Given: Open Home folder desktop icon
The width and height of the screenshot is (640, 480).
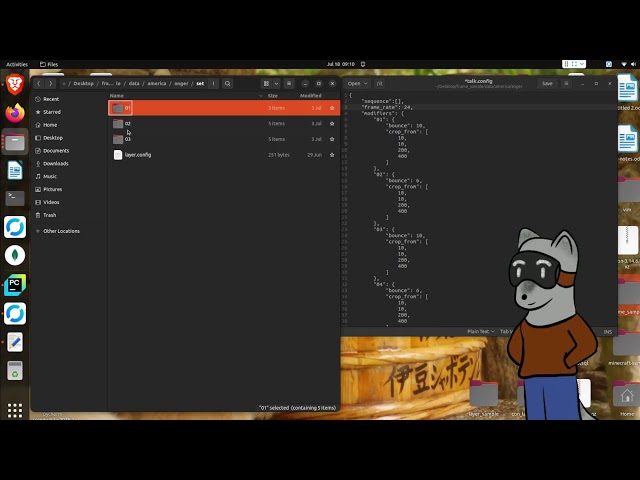Looking at the screenshot, I should (627, 400).
